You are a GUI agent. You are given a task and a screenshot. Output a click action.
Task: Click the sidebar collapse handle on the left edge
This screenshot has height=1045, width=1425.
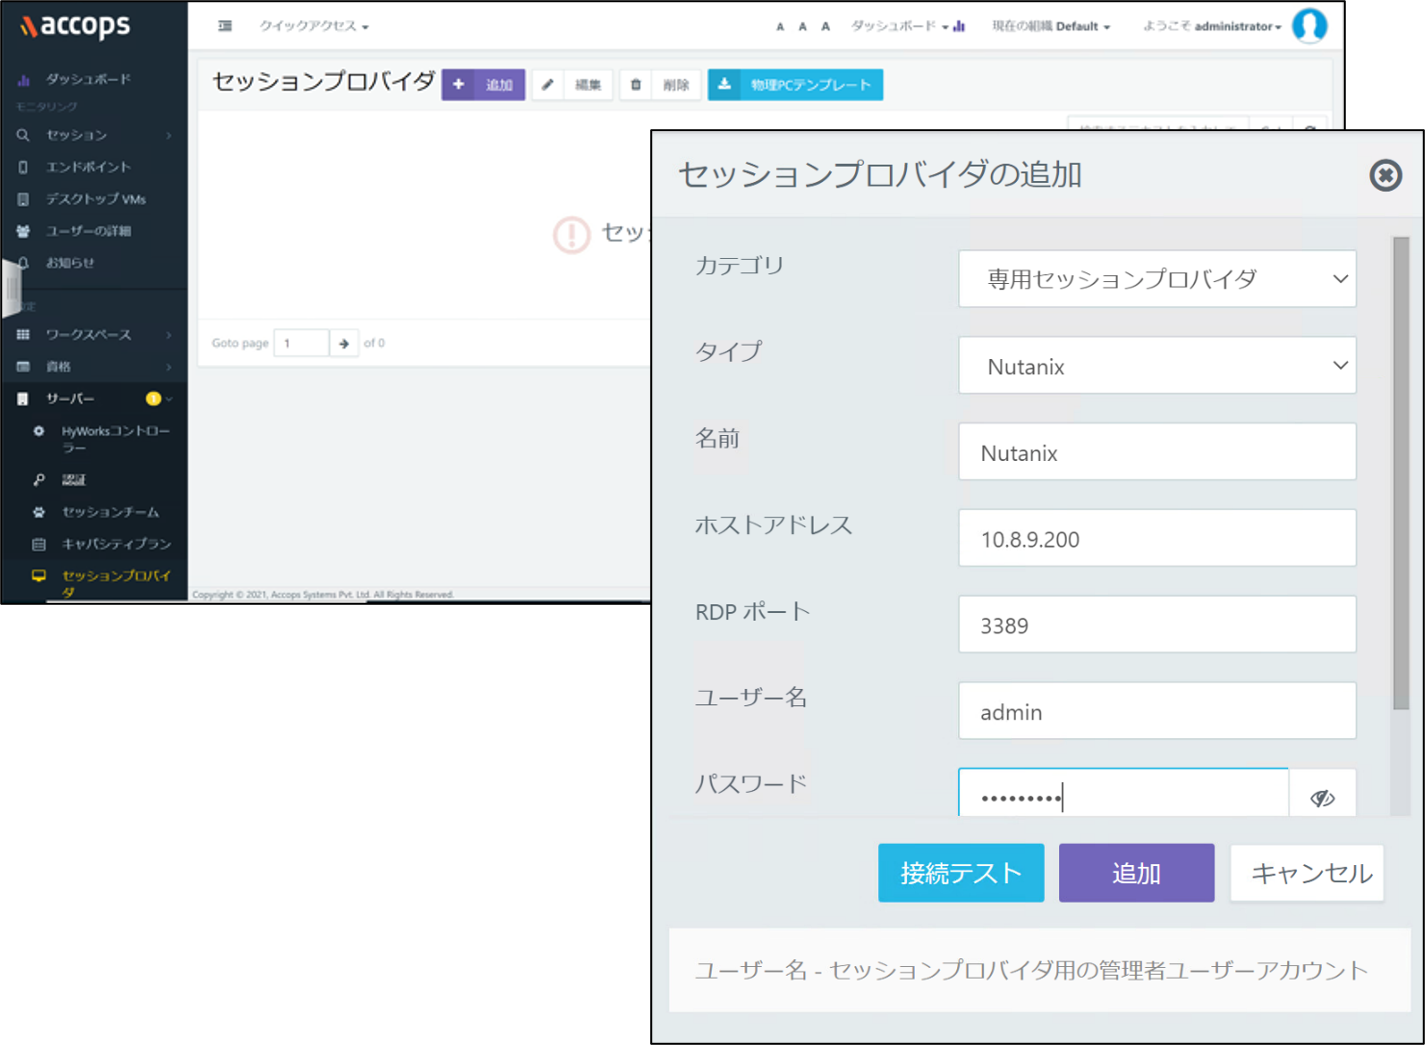coord(11,288)
